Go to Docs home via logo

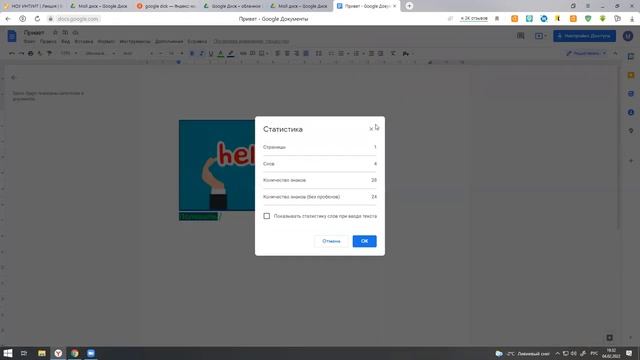pyautogui.click(x=12, y=36)
